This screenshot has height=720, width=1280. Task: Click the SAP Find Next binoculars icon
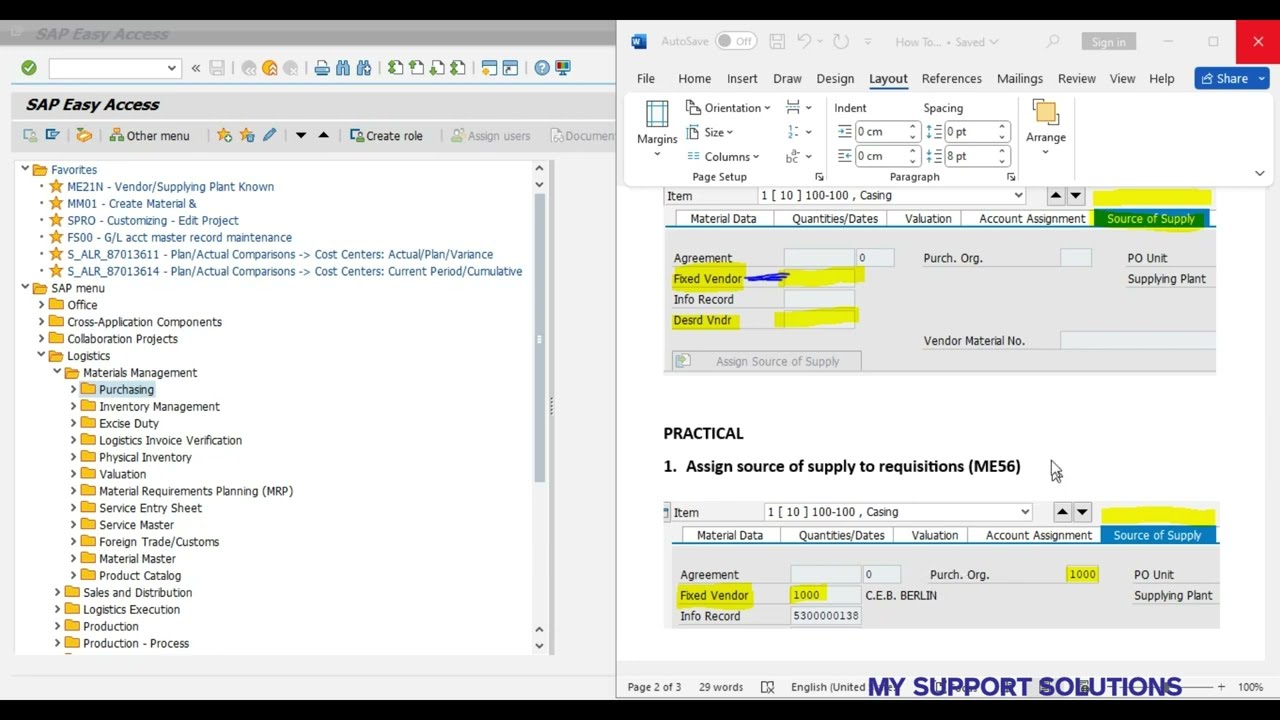click(x=364, y=68)
